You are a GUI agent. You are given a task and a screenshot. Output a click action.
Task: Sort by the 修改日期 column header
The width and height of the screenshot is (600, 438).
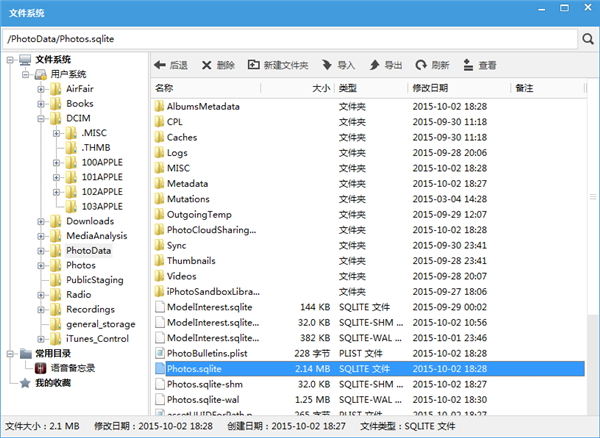[x=459, y=88]
